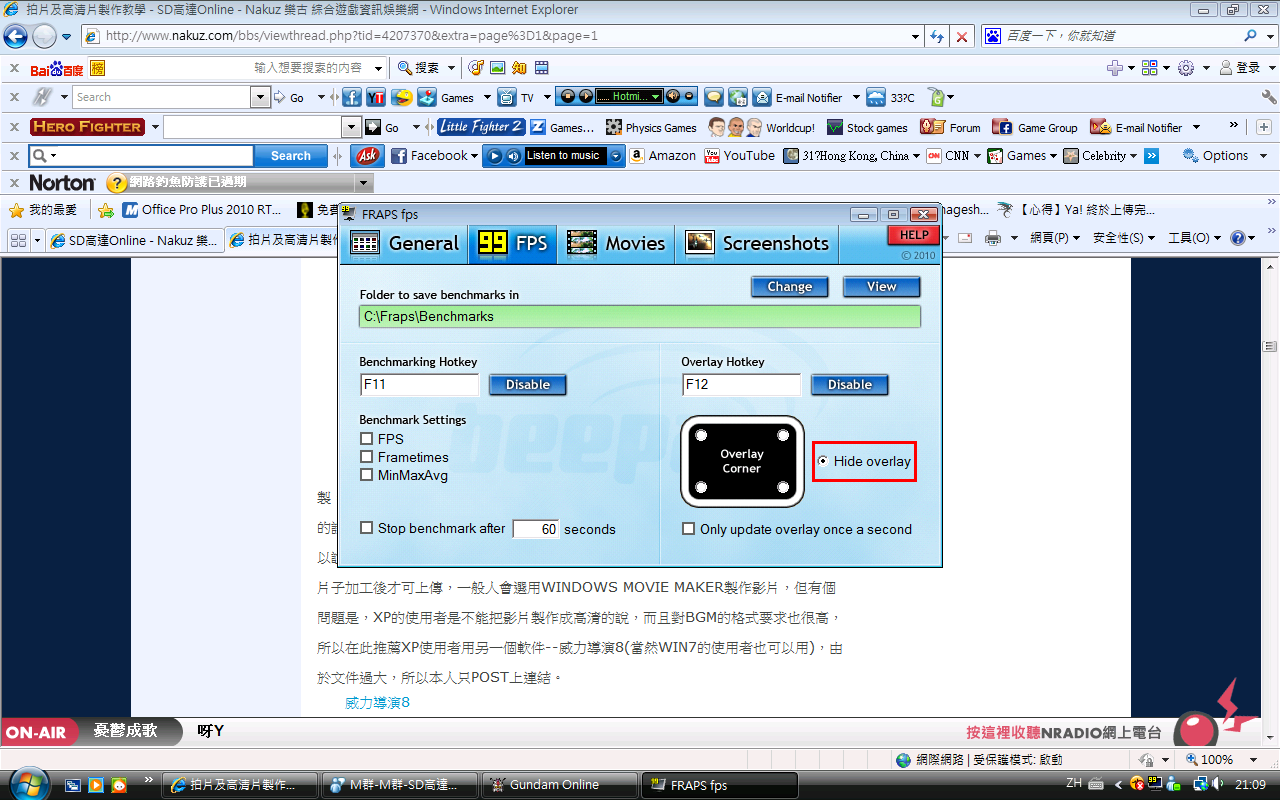The width and height of the screenshot is (1280, 800).
Task: Enable the FPS benchmark checkbox
Action: [367, 439]
